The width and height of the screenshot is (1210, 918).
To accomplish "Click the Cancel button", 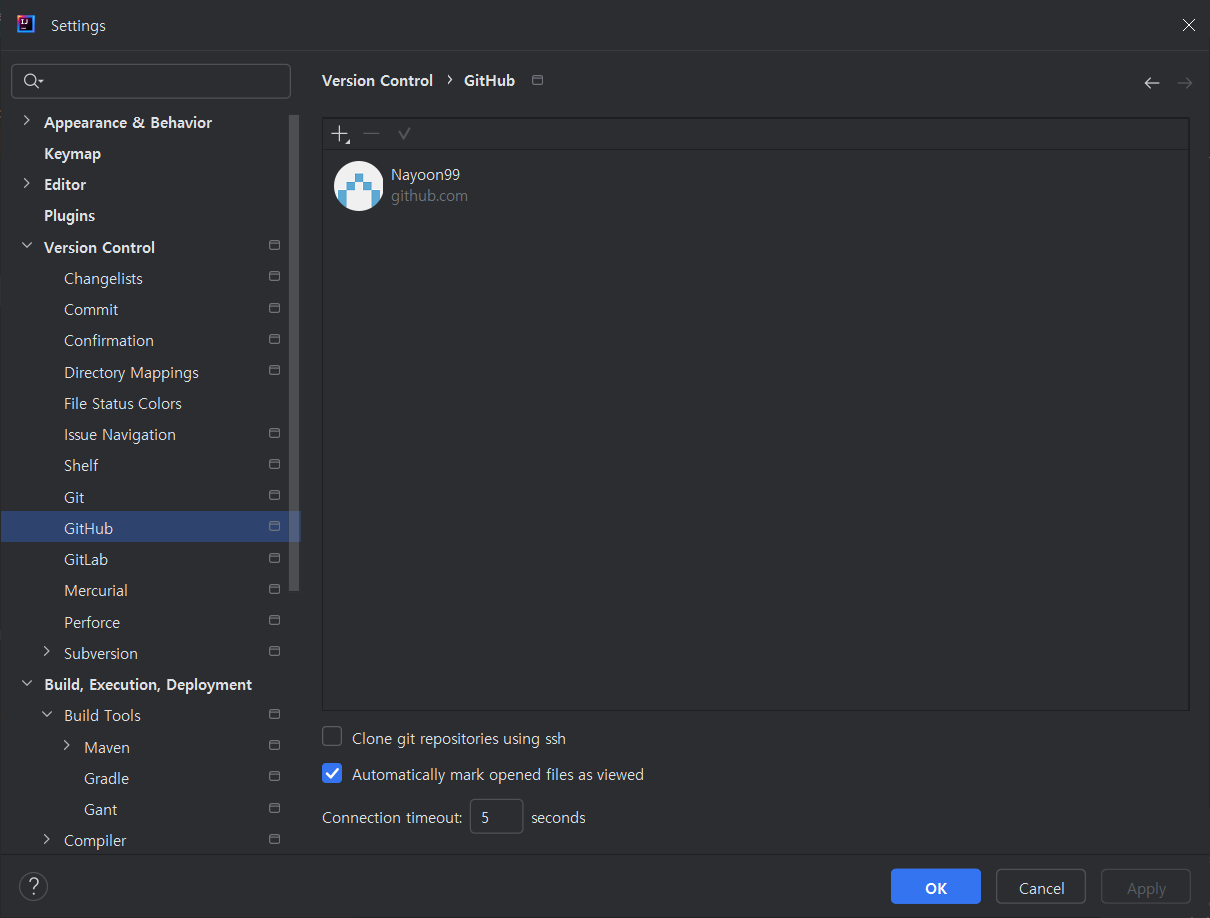I will coord(1041,887).
